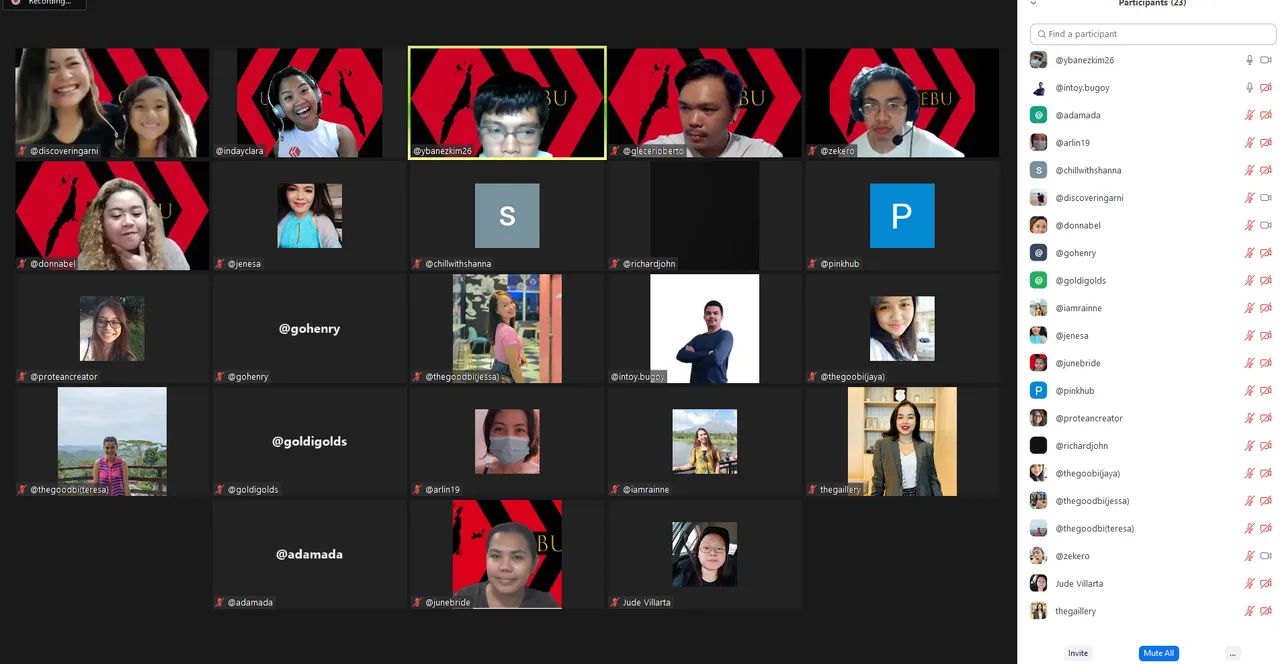This screenshot has width=1280, height=664.
Task: Toggle the camera for @thegoodbi(jessa) in the list
Action: tap(1266, 500)
